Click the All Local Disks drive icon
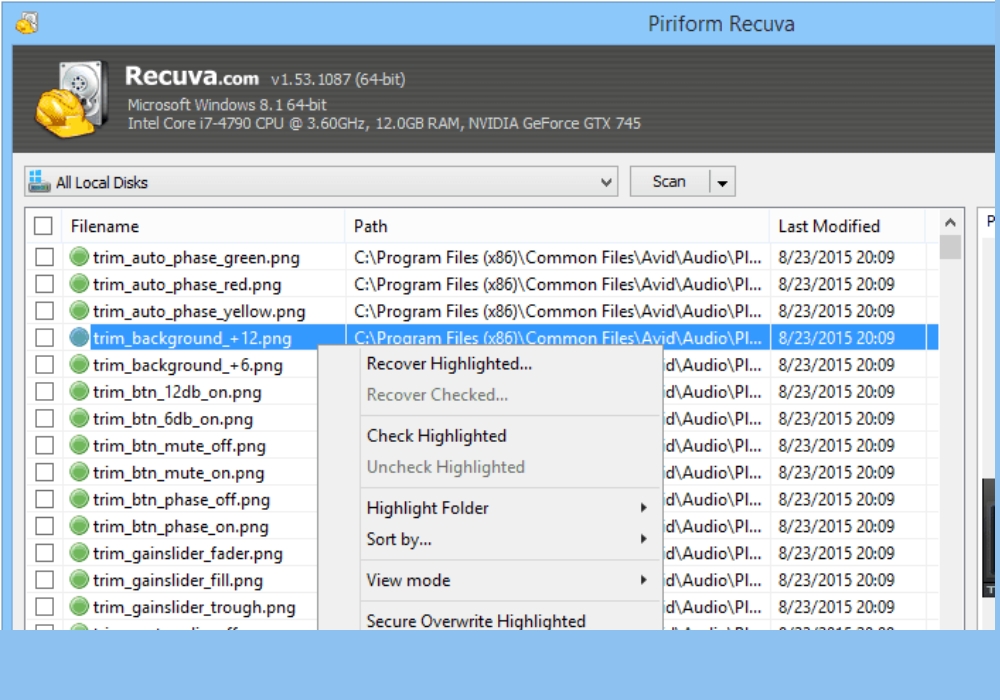 pos(39,181)
